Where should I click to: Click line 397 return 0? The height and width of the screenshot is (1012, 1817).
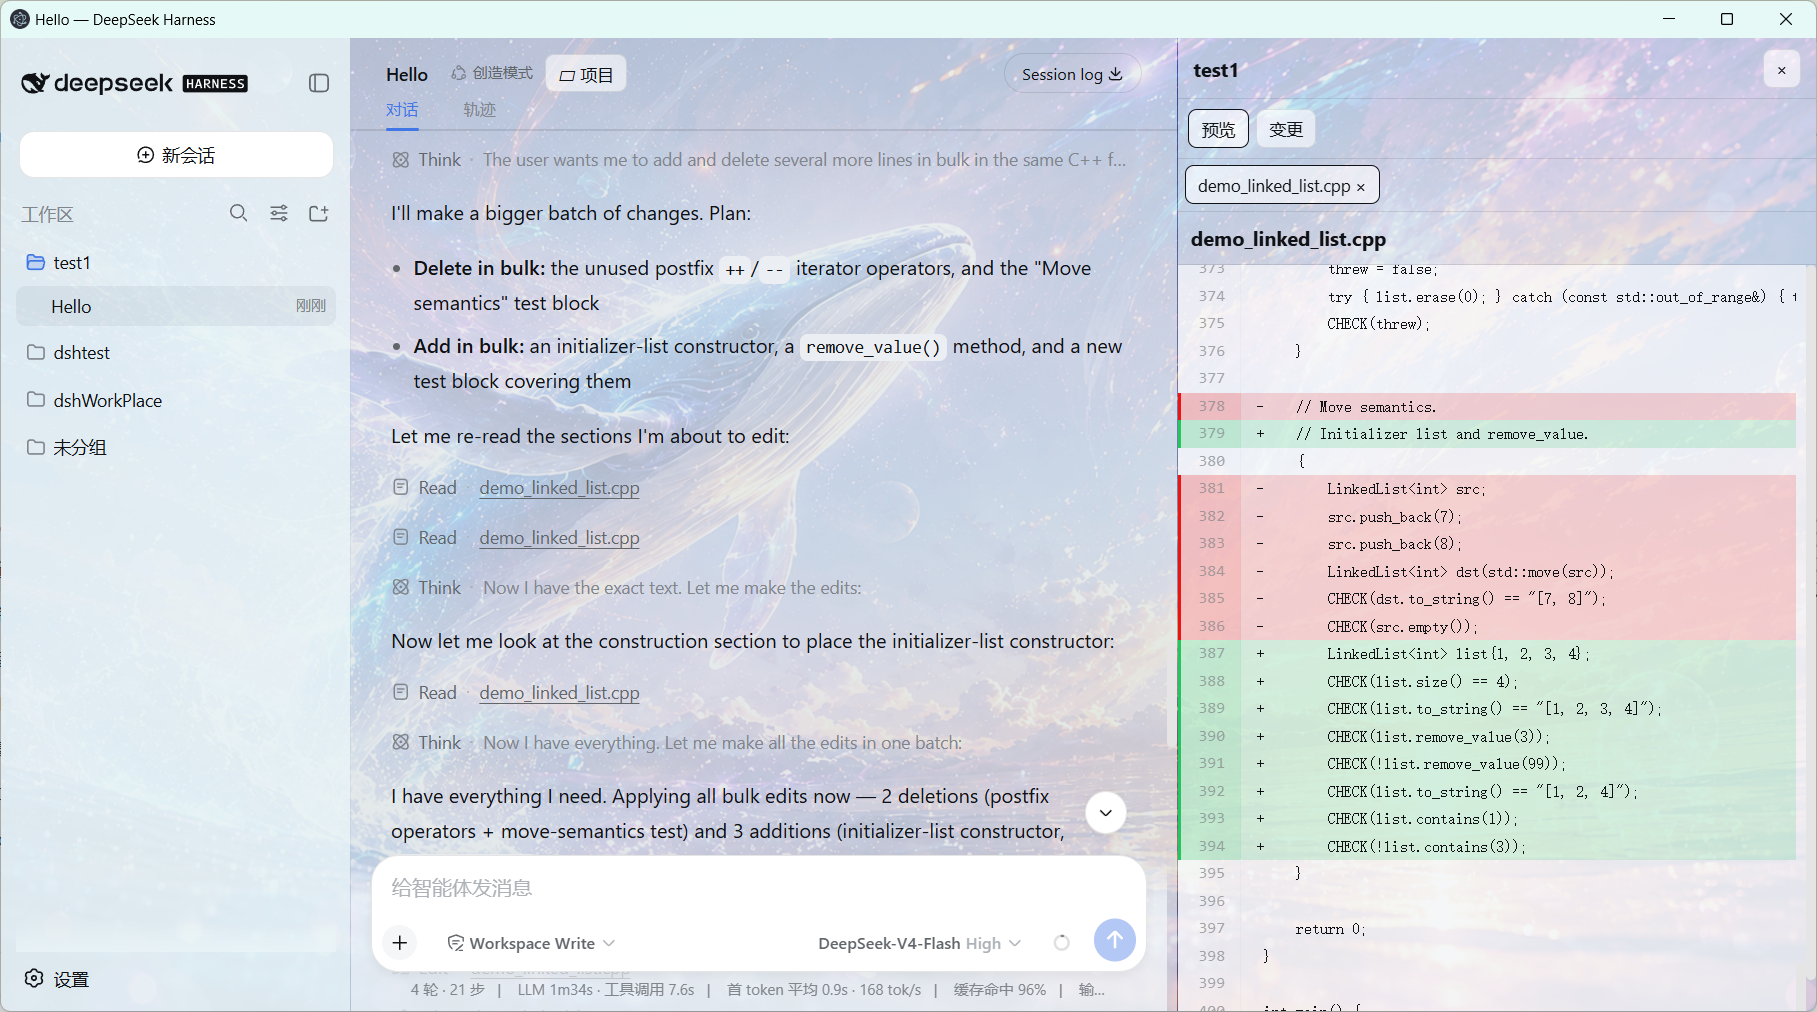coord(1487,929)
